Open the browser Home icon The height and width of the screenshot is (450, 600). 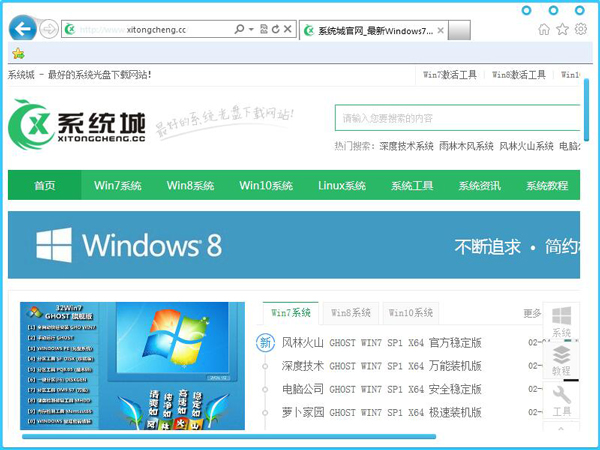pyautogui.click(x=544, y=29)
